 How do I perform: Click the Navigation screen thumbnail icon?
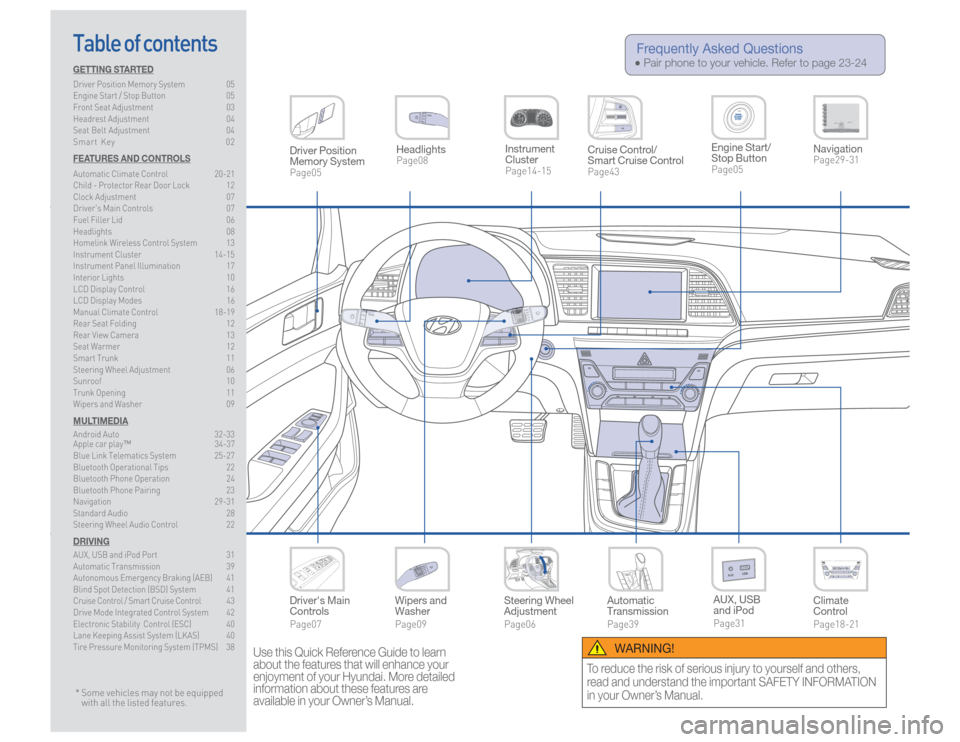coord(840,118)
